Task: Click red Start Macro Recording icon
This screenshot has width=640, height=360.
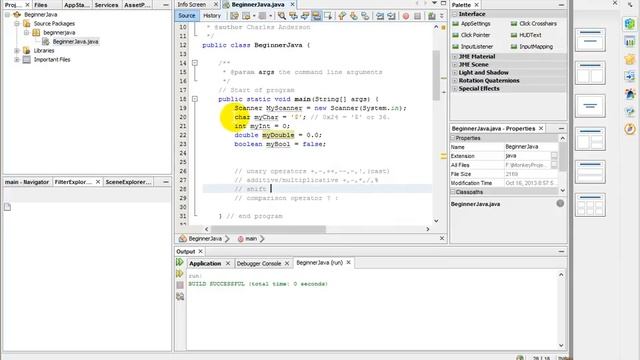Action: (x=406, y=16)
